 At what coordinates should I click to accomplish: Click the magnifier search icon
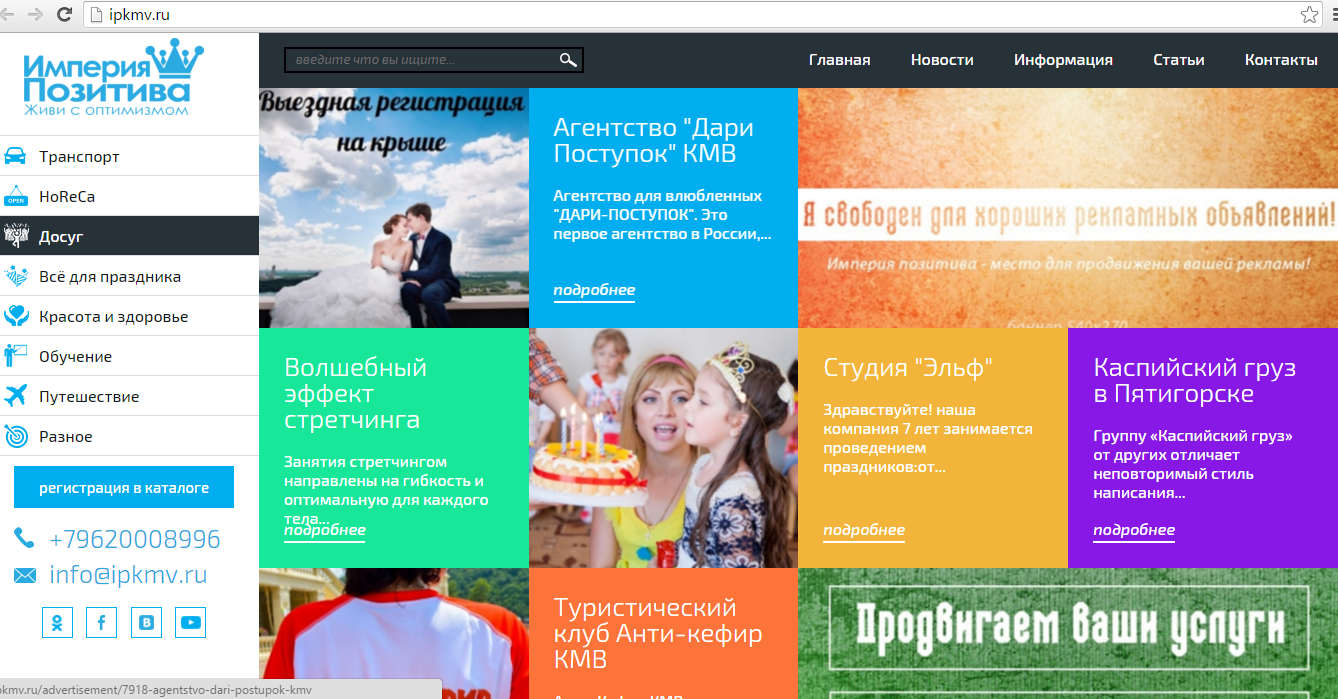pos(568,60)
